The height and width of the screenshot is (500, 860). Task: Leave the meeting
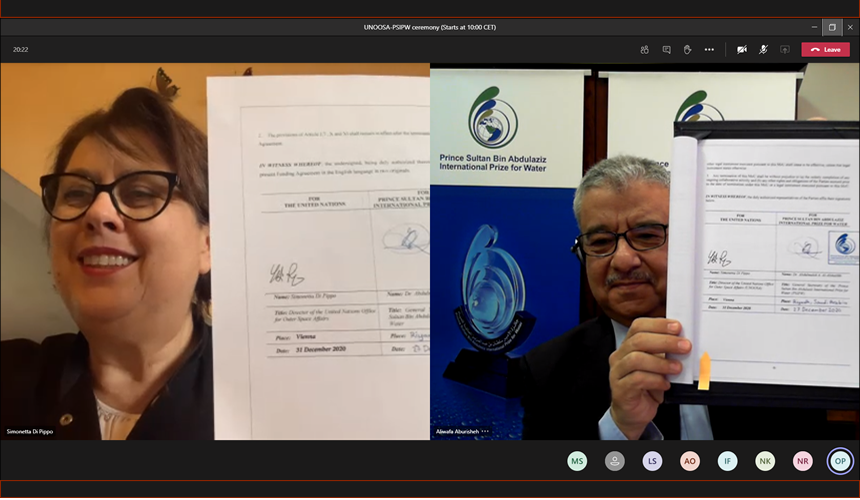pyautogui.click(x=825, y=49)
